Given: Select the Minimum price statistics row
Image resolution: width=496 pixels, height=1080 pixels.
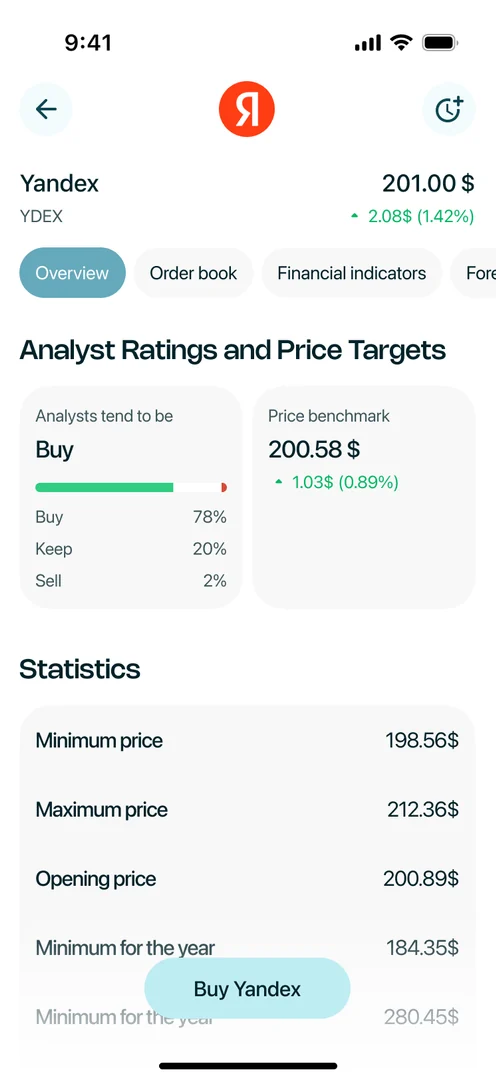Looking at the screenshot, I should click(247, 740).
